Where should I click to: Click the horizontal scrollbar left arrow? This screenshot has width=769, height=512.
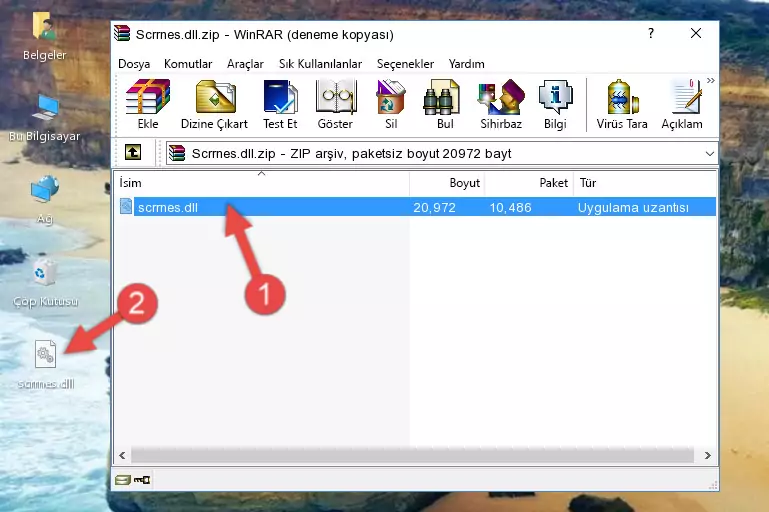[x=122, y=455]
